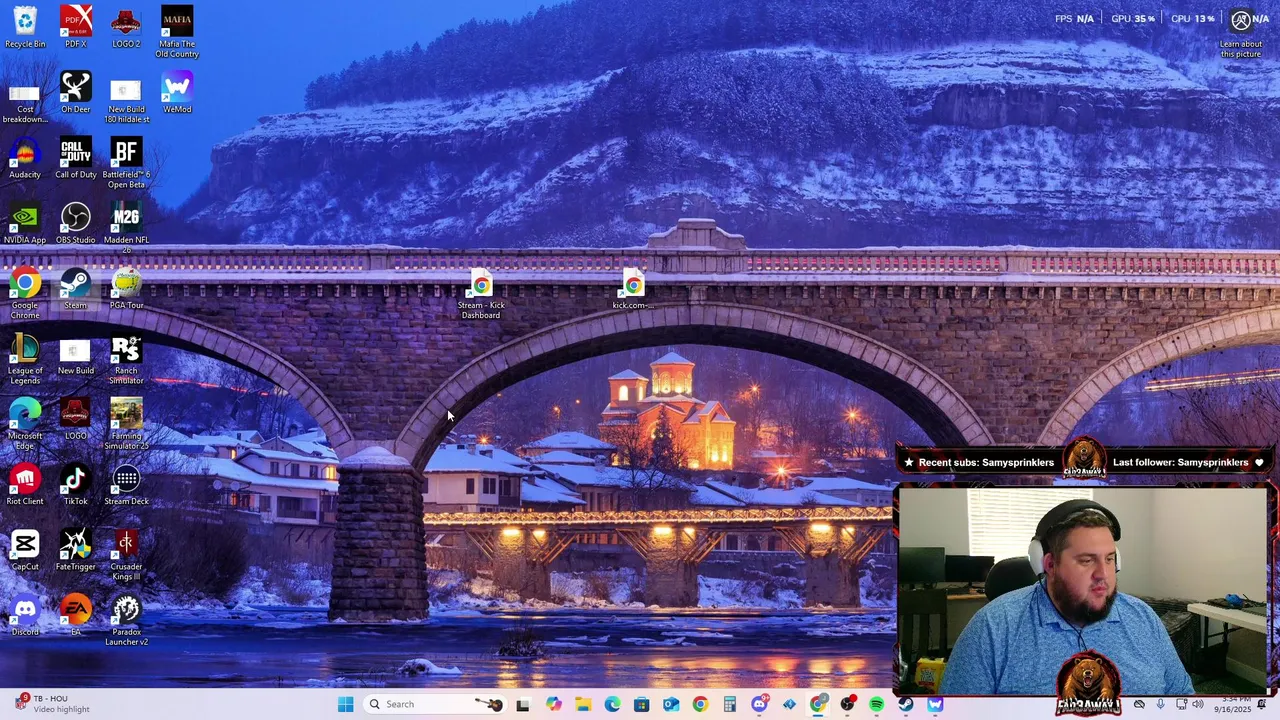Viewport: 1280px width, 720px height.
Task: Launch Mafia The Old Country shortcut
Action: pyautogui.click(x=177, y=33)
